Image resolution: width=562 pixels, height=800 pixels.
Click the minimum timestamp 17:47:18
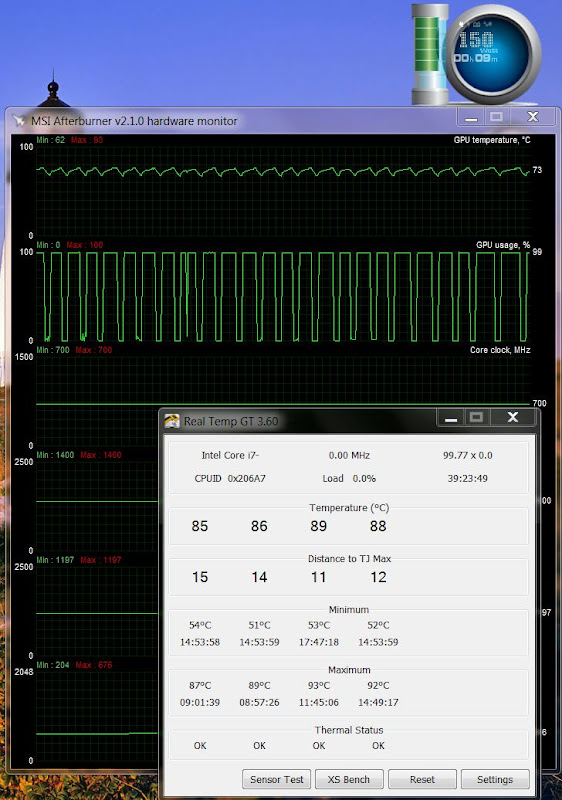point(319,642)
